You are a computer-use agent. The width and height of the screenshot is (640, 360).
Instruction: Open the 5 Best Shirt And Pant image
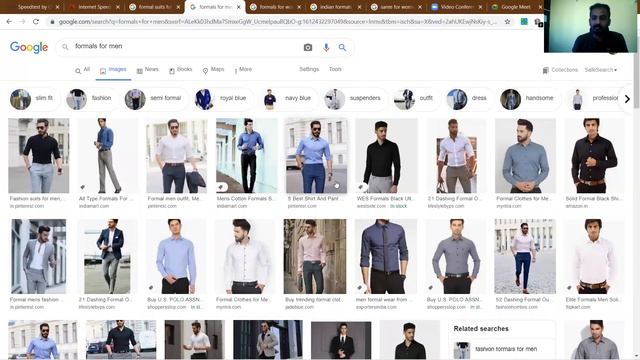click(316, 156)
